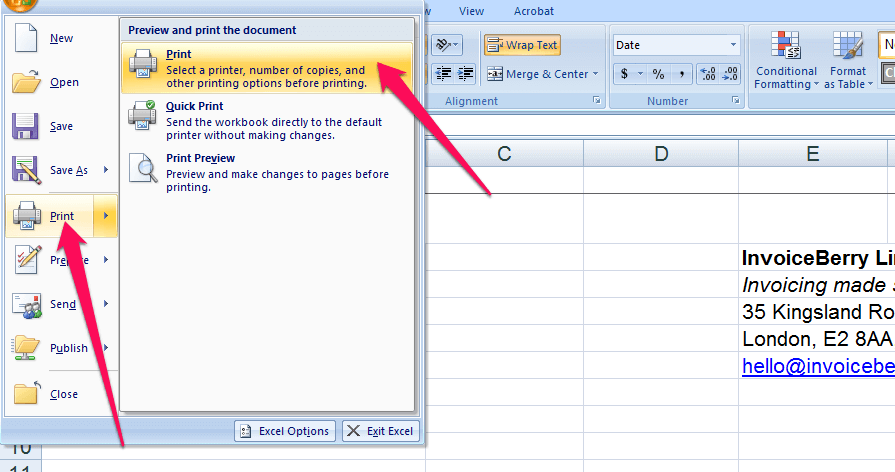This screenshot has height=472, width=895.
Task: Click the Publish folder icon
Action: point(26,348)
